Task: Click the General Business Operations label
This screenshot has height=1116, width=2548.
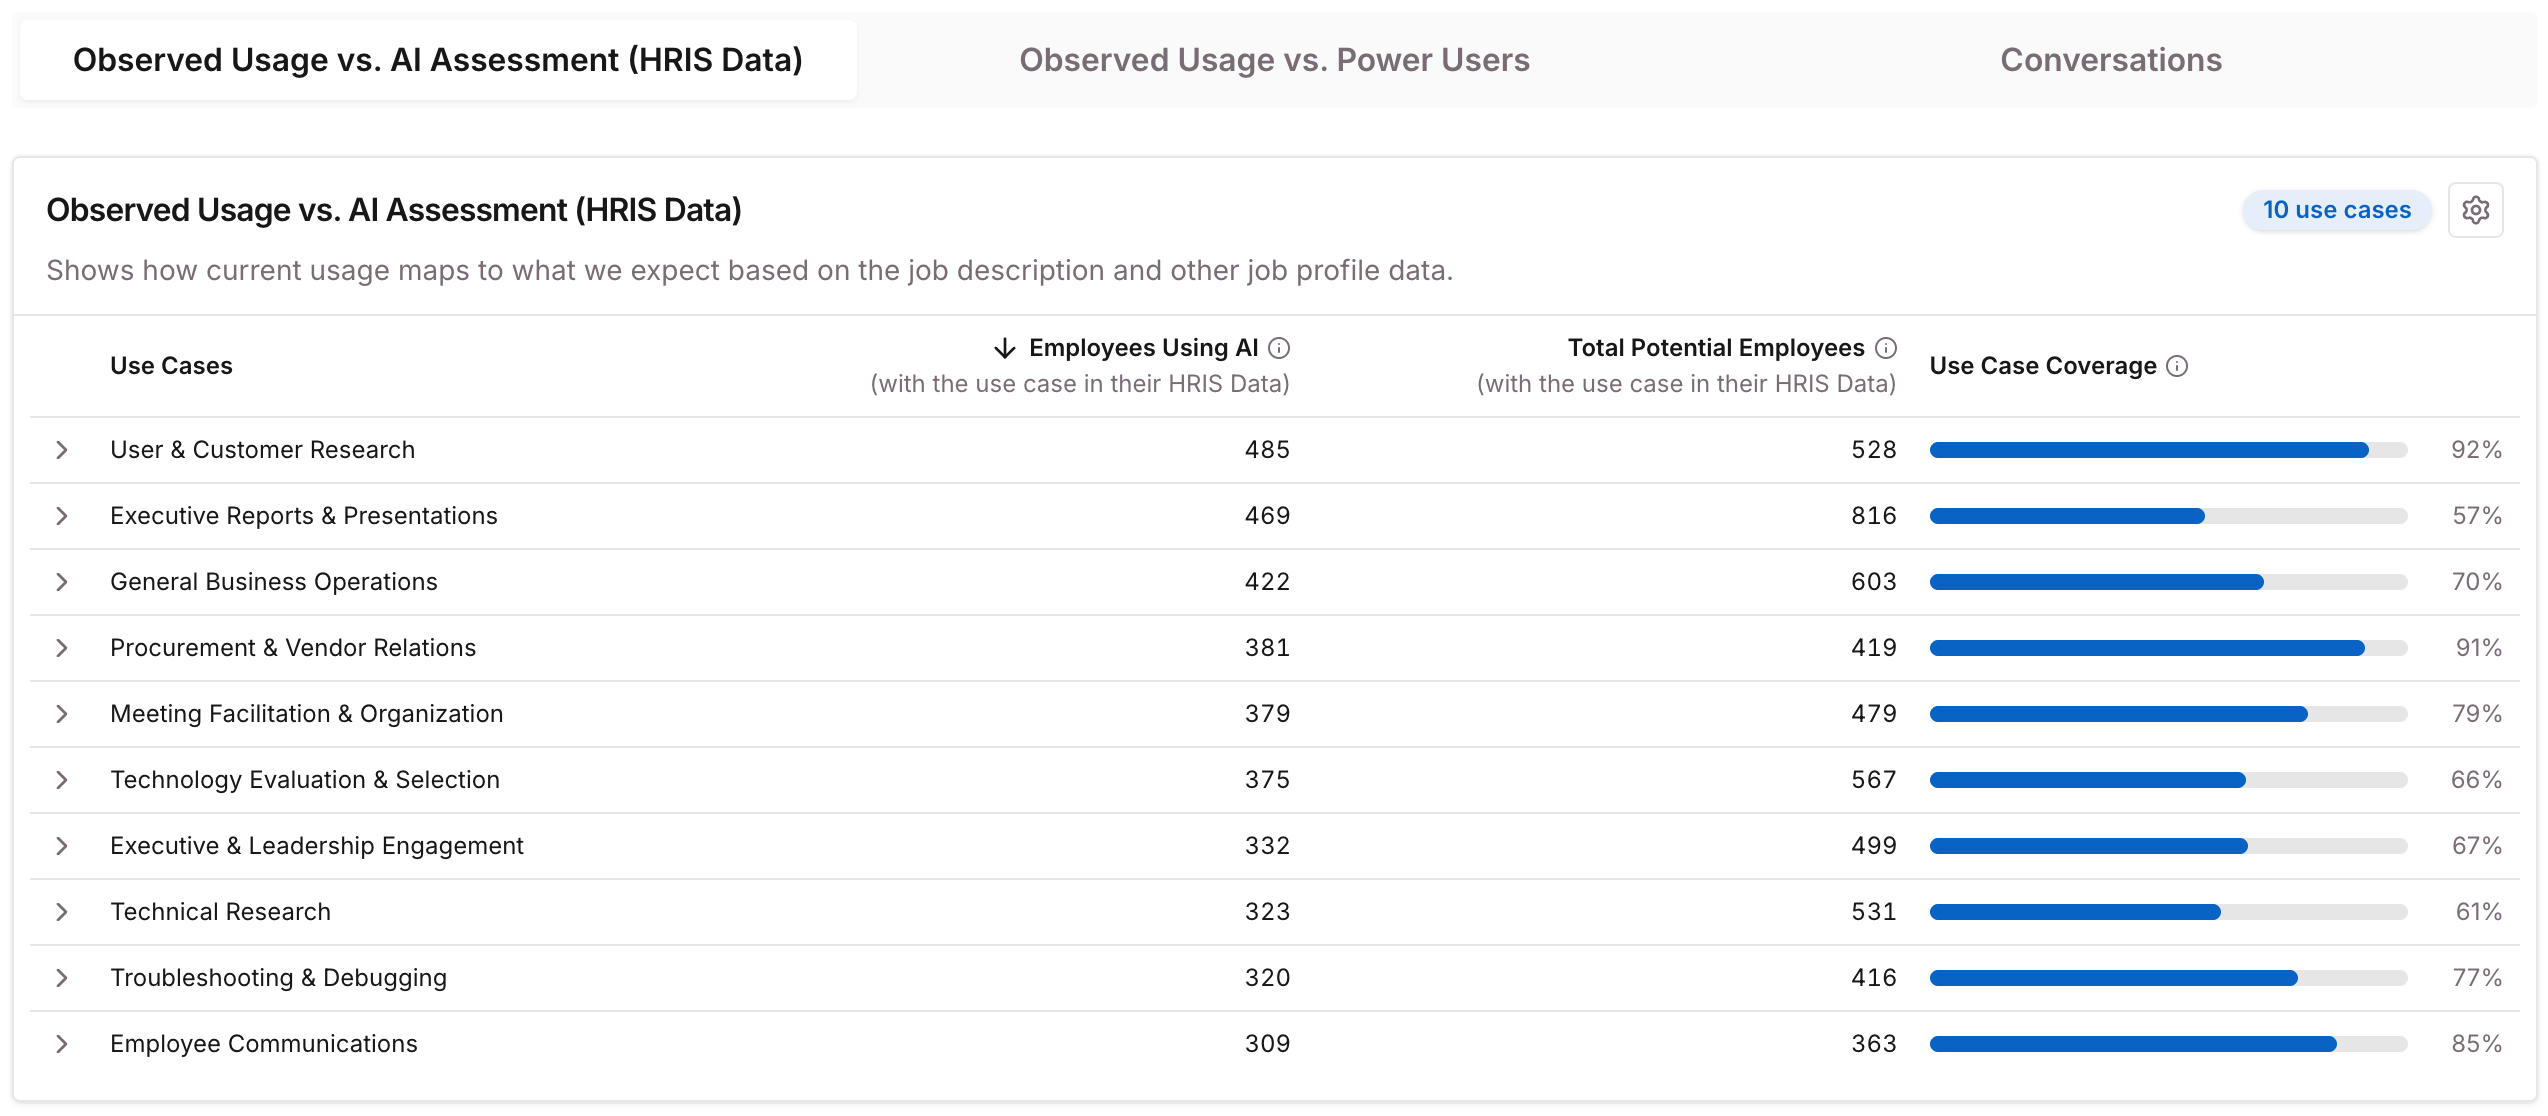Action: tap(274, 582)
